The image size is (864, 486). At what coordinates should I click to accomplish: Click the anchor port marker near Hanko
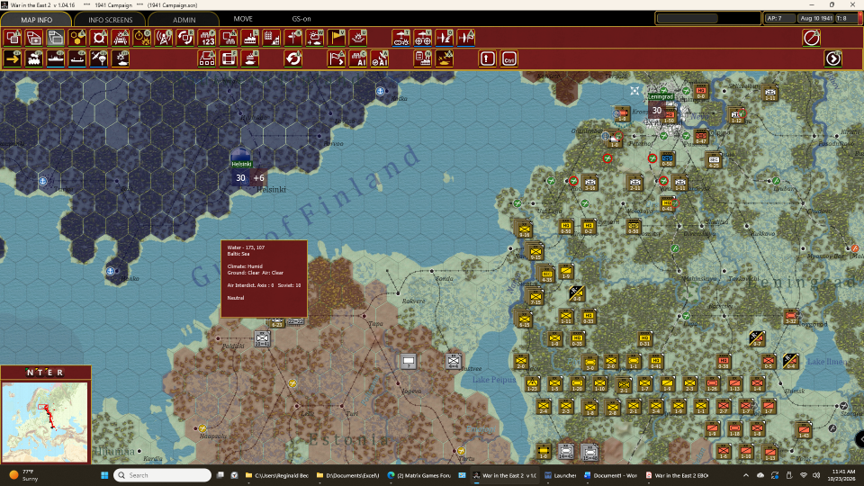pyautogui.click(x=110, y=271)
